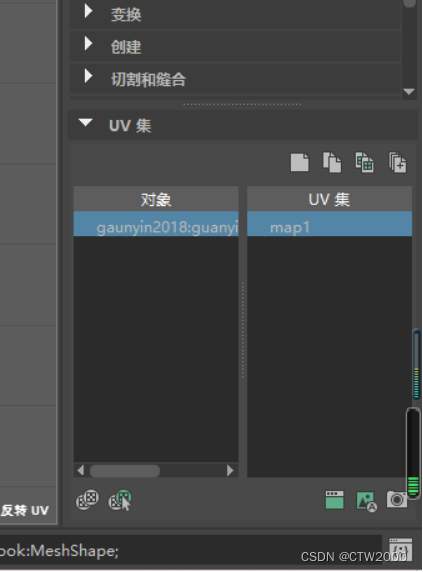Expand the 变换 section
423x572 pixels.
tap(88, 11)
